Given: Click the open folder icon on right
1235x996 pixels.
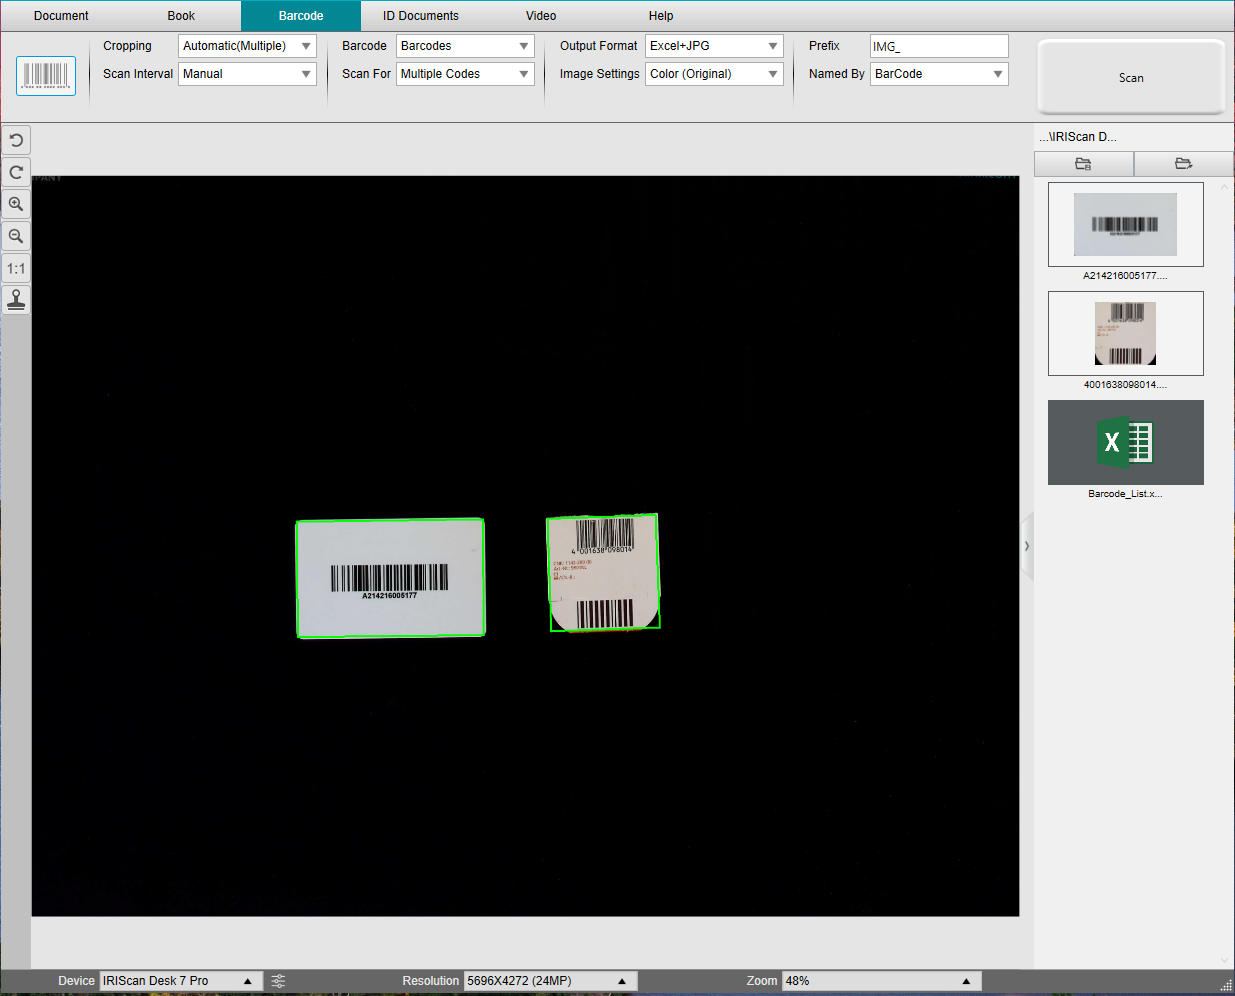Looking at the screenshot, I should click(1184, 164).
